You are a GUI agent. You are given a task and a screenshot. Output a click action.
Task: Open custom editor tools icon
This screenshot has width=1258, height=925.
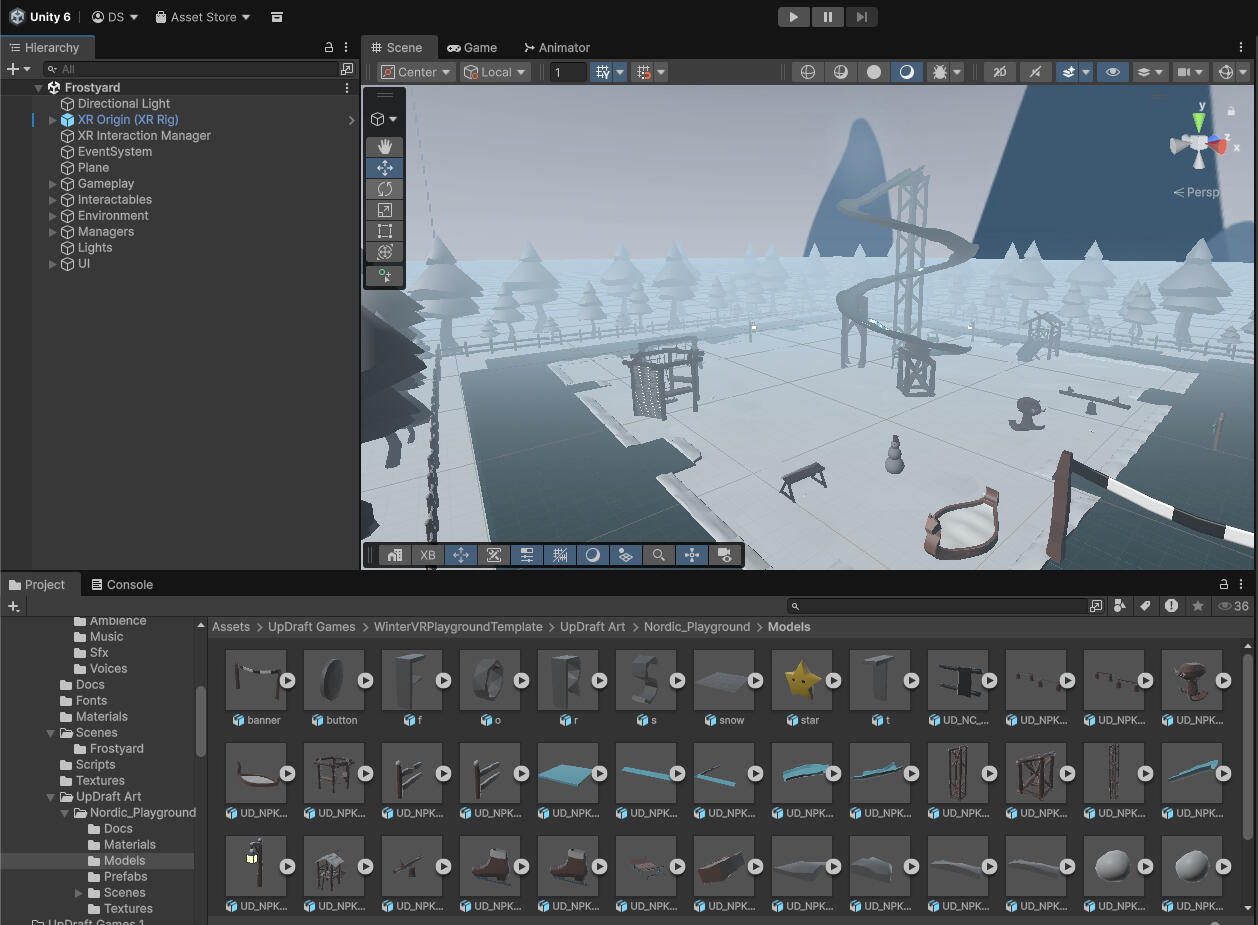pos(384,275)
